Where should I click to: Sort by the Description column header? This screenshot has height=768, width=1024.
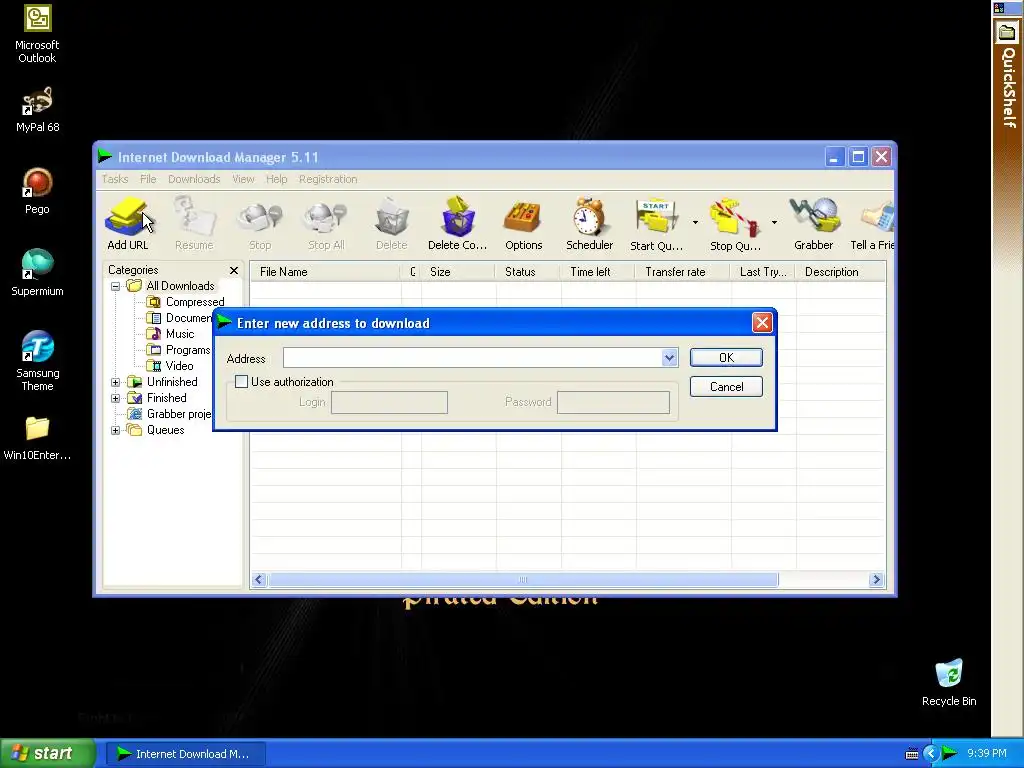pos(840,272)
